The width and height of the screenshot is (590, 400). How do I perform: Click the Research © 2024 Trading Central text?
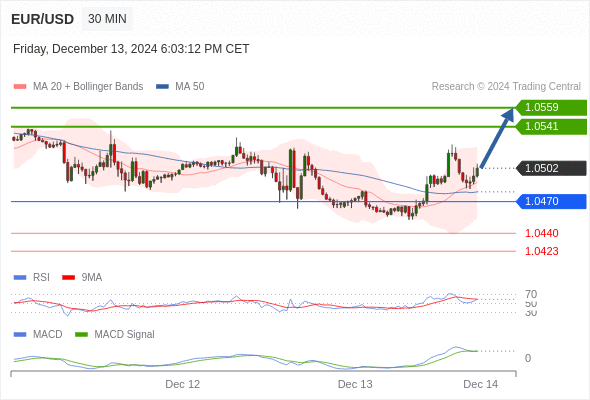coord(506,87)
